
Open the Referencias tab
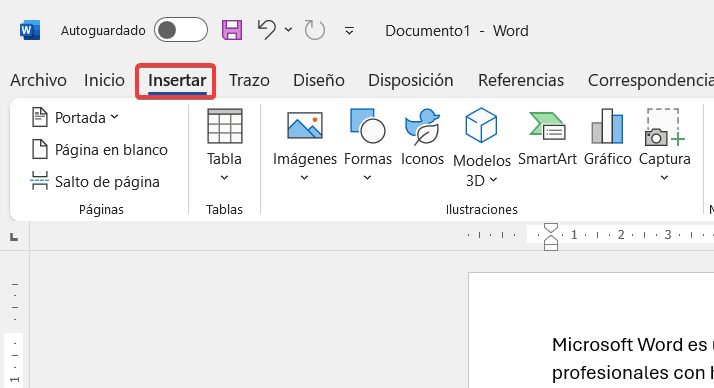click(x=521, y=80)
